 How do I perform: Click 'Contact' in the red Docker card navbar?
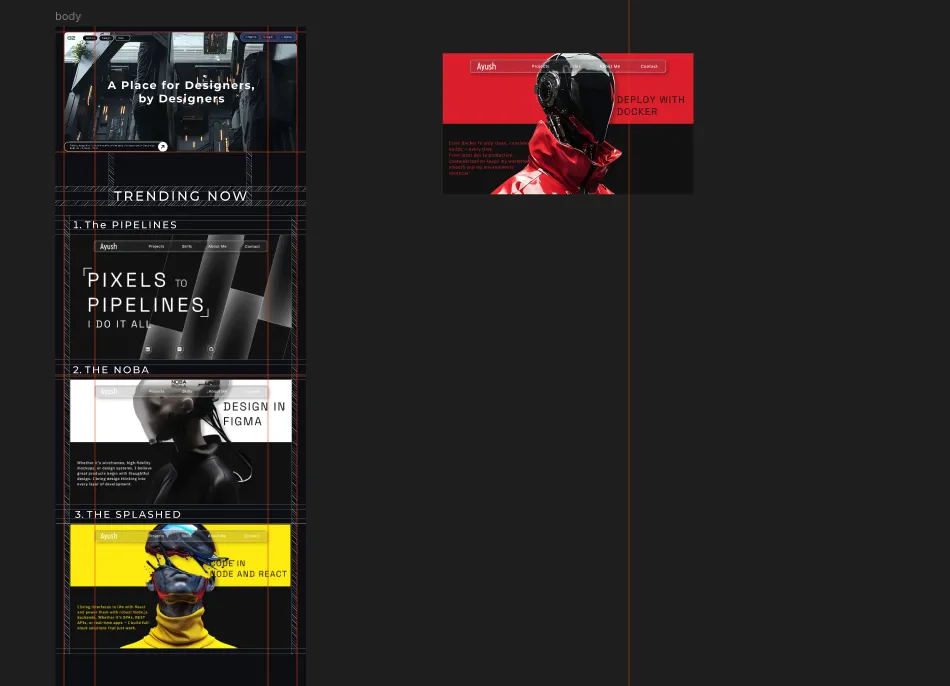[x=649, y=67]
